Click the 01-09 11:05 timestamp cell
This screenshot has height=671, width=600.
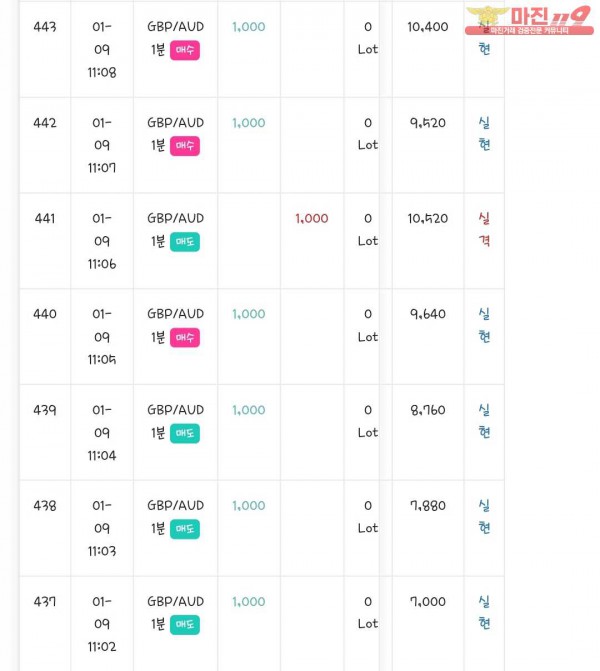(x=102, y=337)
